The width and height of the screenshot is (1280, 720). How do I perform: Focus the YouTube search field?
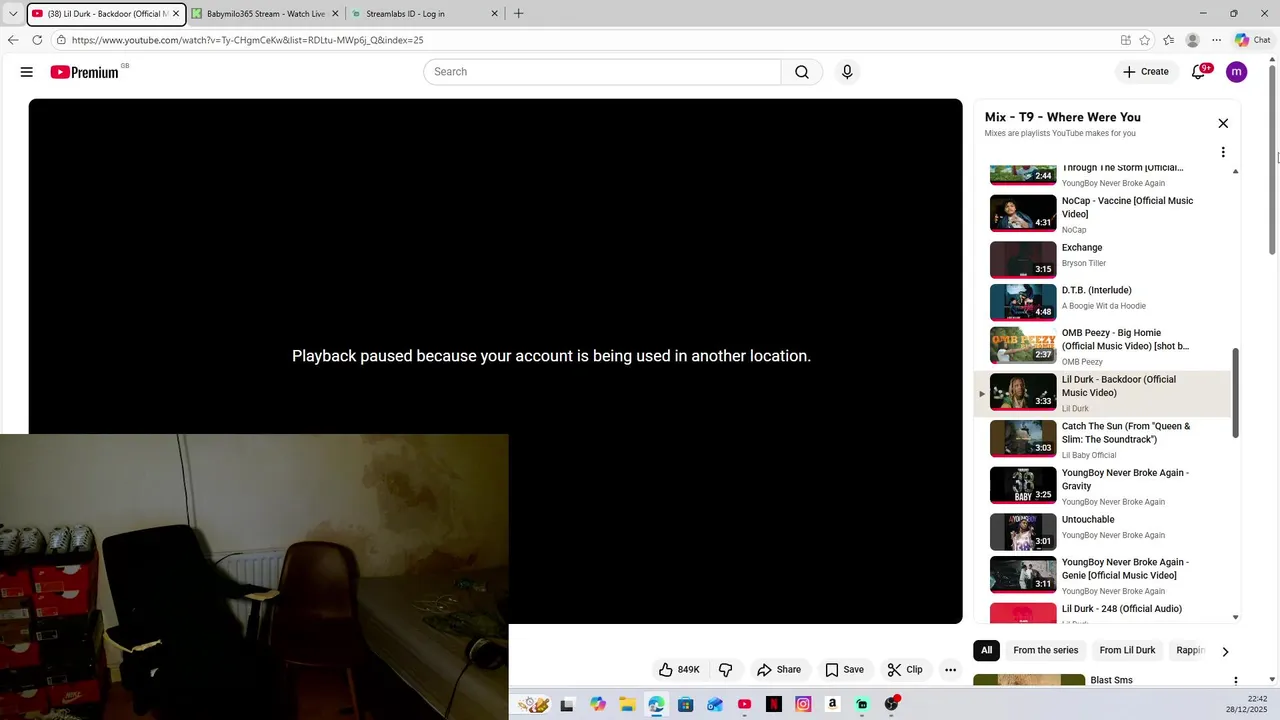pyautogui.click(x=602, y=72)
